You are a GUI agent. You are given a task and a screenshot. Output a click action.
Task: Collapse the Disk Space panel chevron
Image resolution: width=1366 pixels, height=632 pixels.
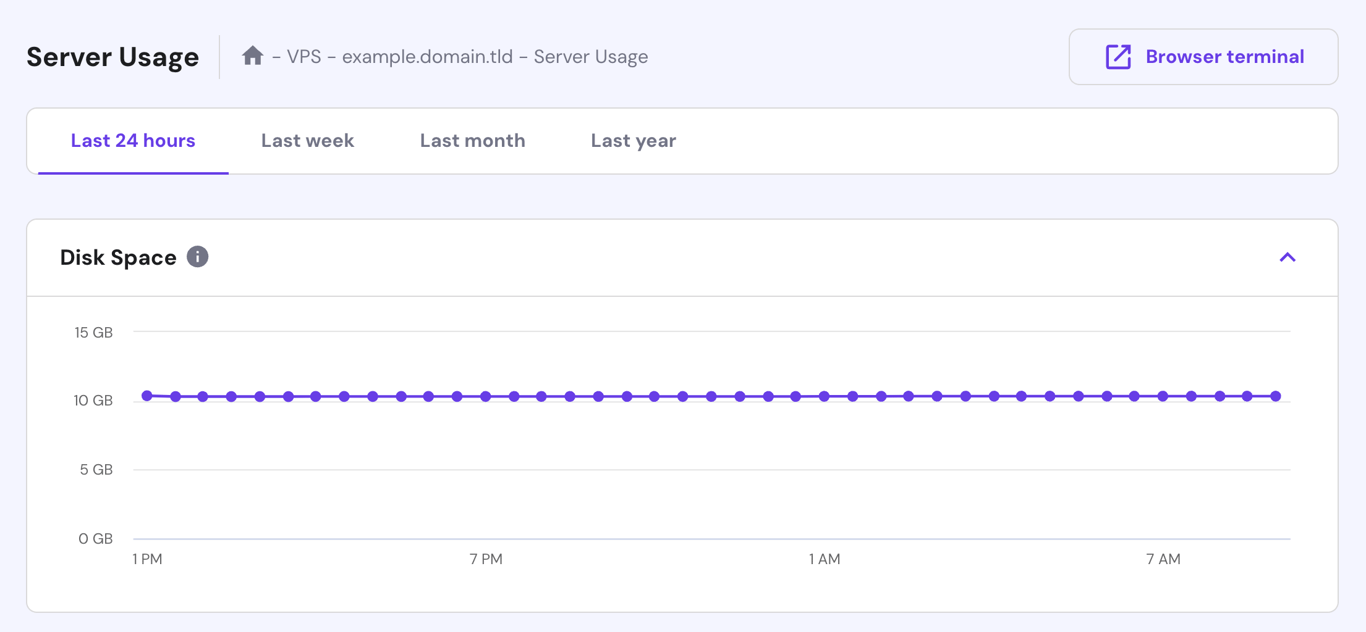(1287, 257)
